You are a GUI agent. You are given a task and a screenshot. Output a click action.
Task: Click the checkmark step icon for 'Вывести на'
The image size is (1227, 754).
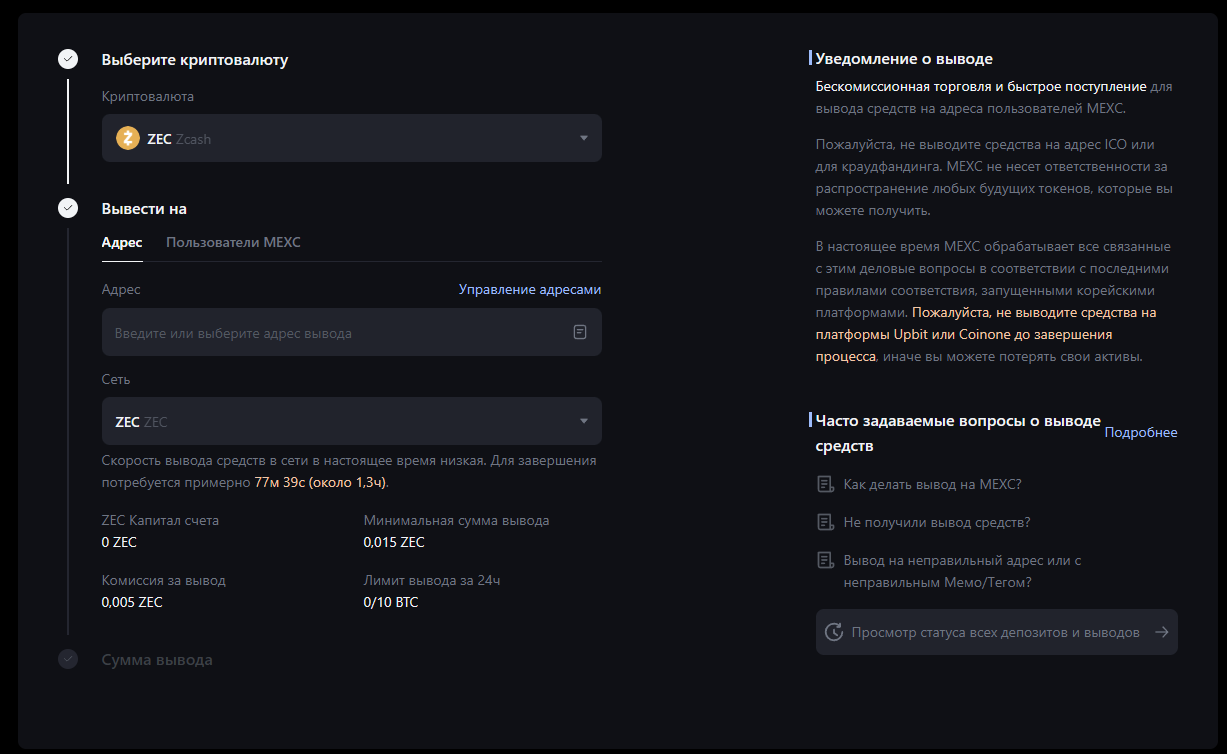pyautogui.click(x=68, y=209)
